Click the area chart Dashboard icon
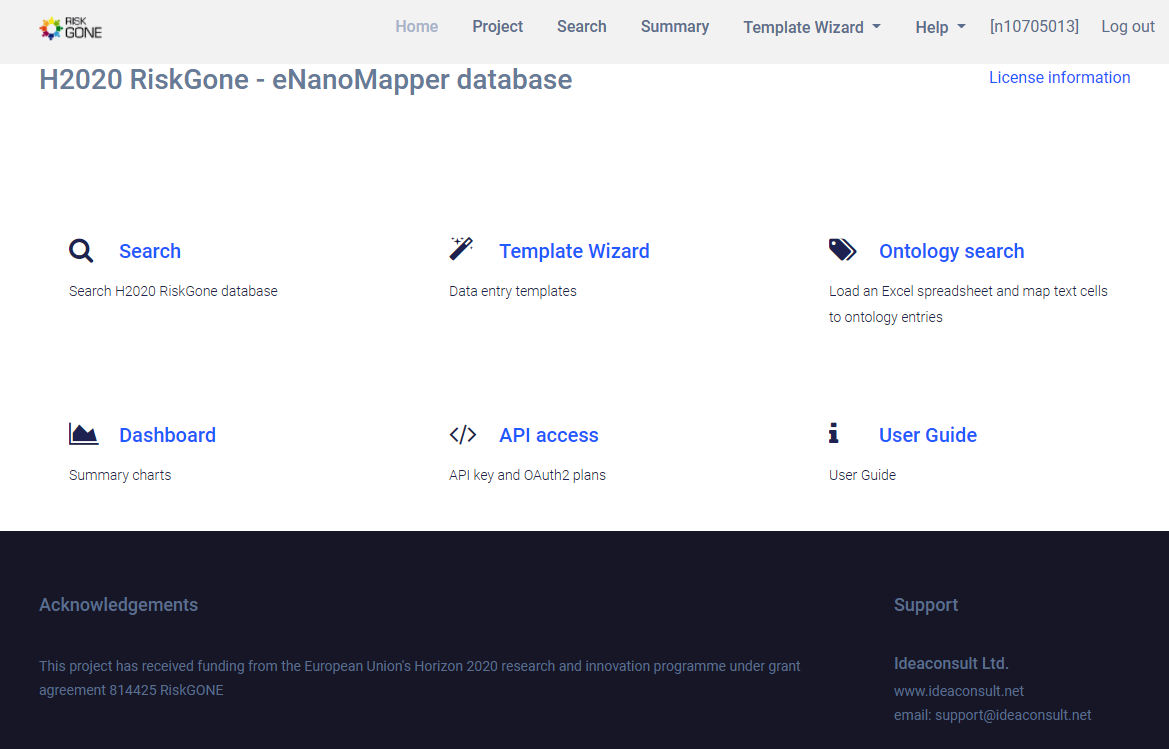 [84, 434]
